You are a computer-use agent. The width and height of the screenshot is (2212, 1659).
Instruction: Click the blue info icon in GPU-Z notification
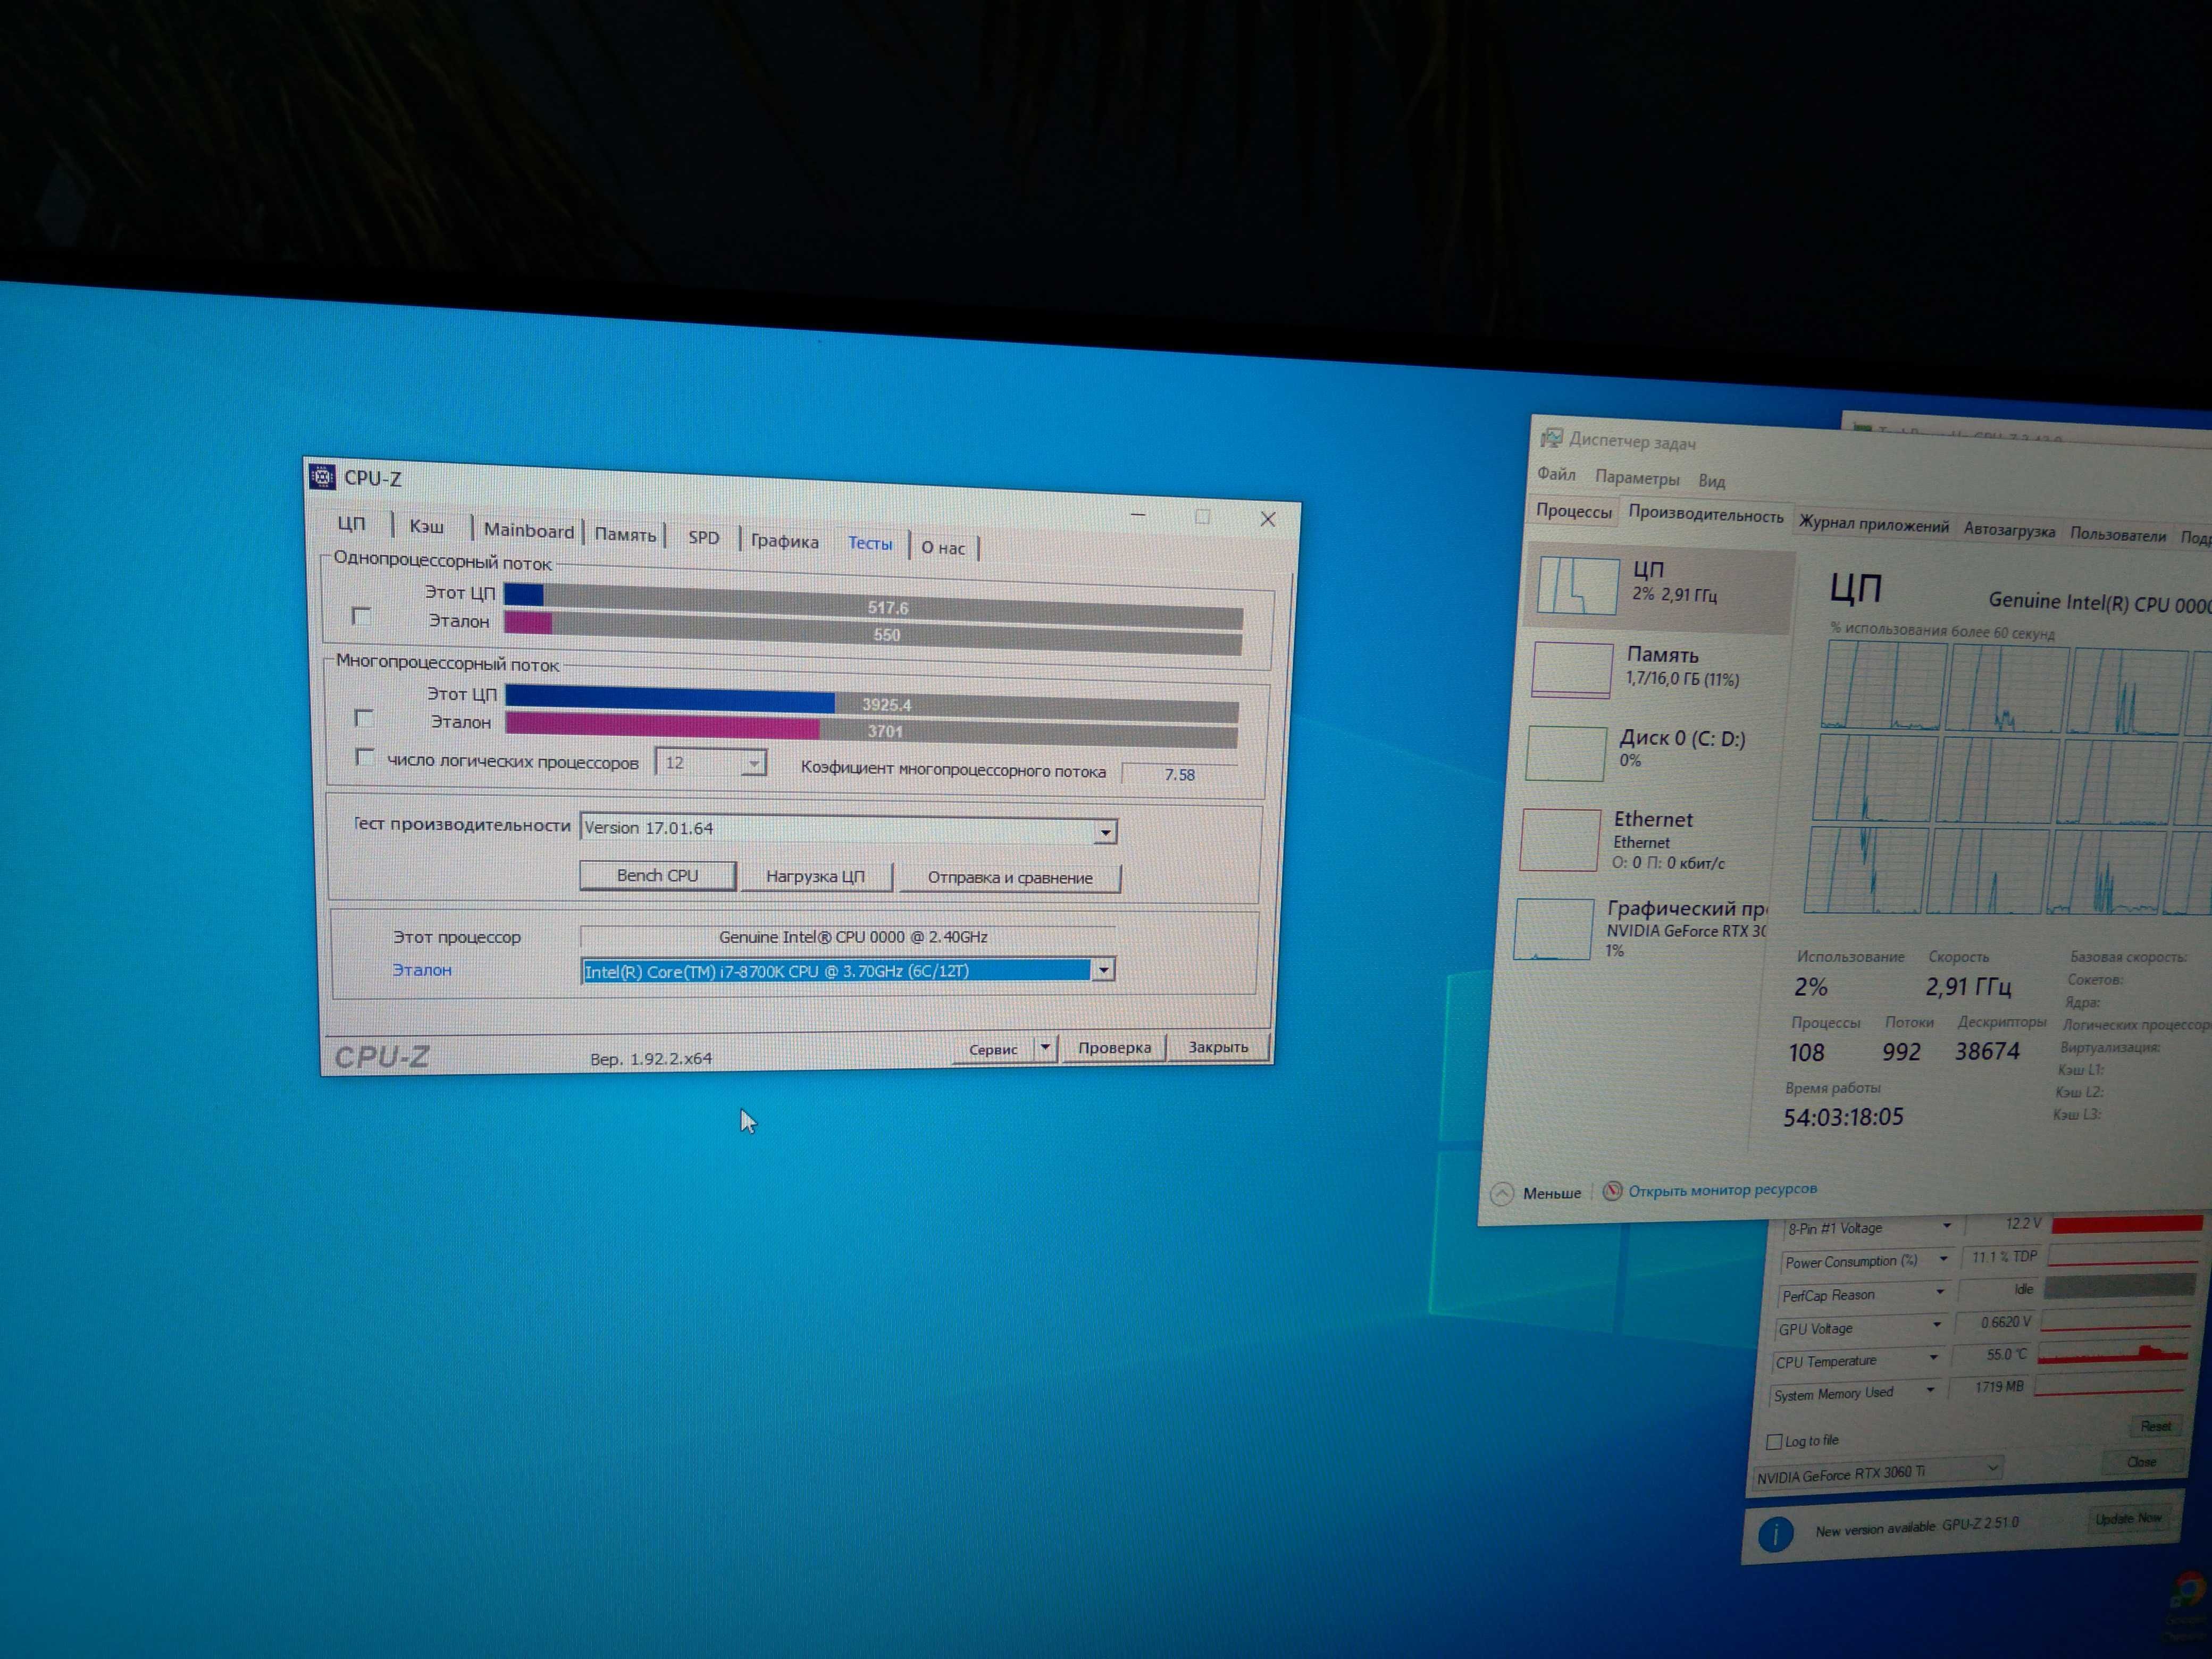pos(1775,1533)
